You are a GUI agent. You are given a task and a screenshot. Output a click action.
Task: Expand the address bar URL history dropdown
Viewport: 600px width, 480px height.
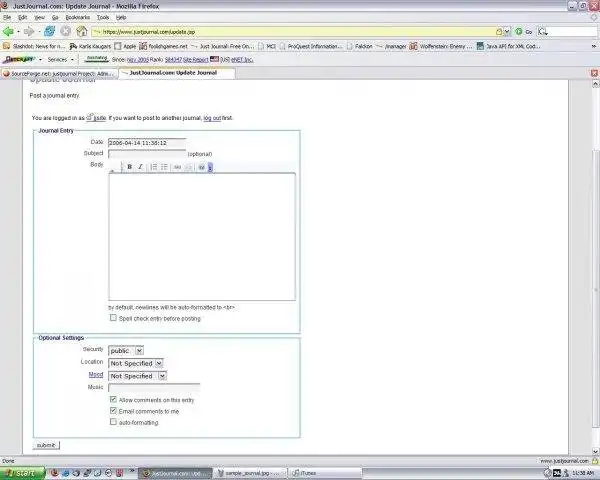point(507,32)
